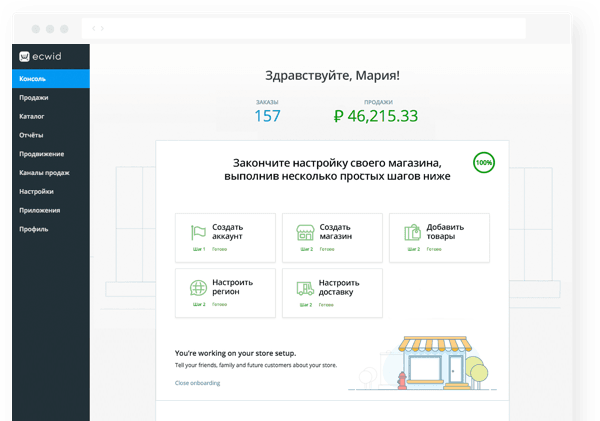Viewport: 600px width, 421px height.
Task: Click the ecwid brand name text
Action: pyautogui.click(x=47, y=57)
